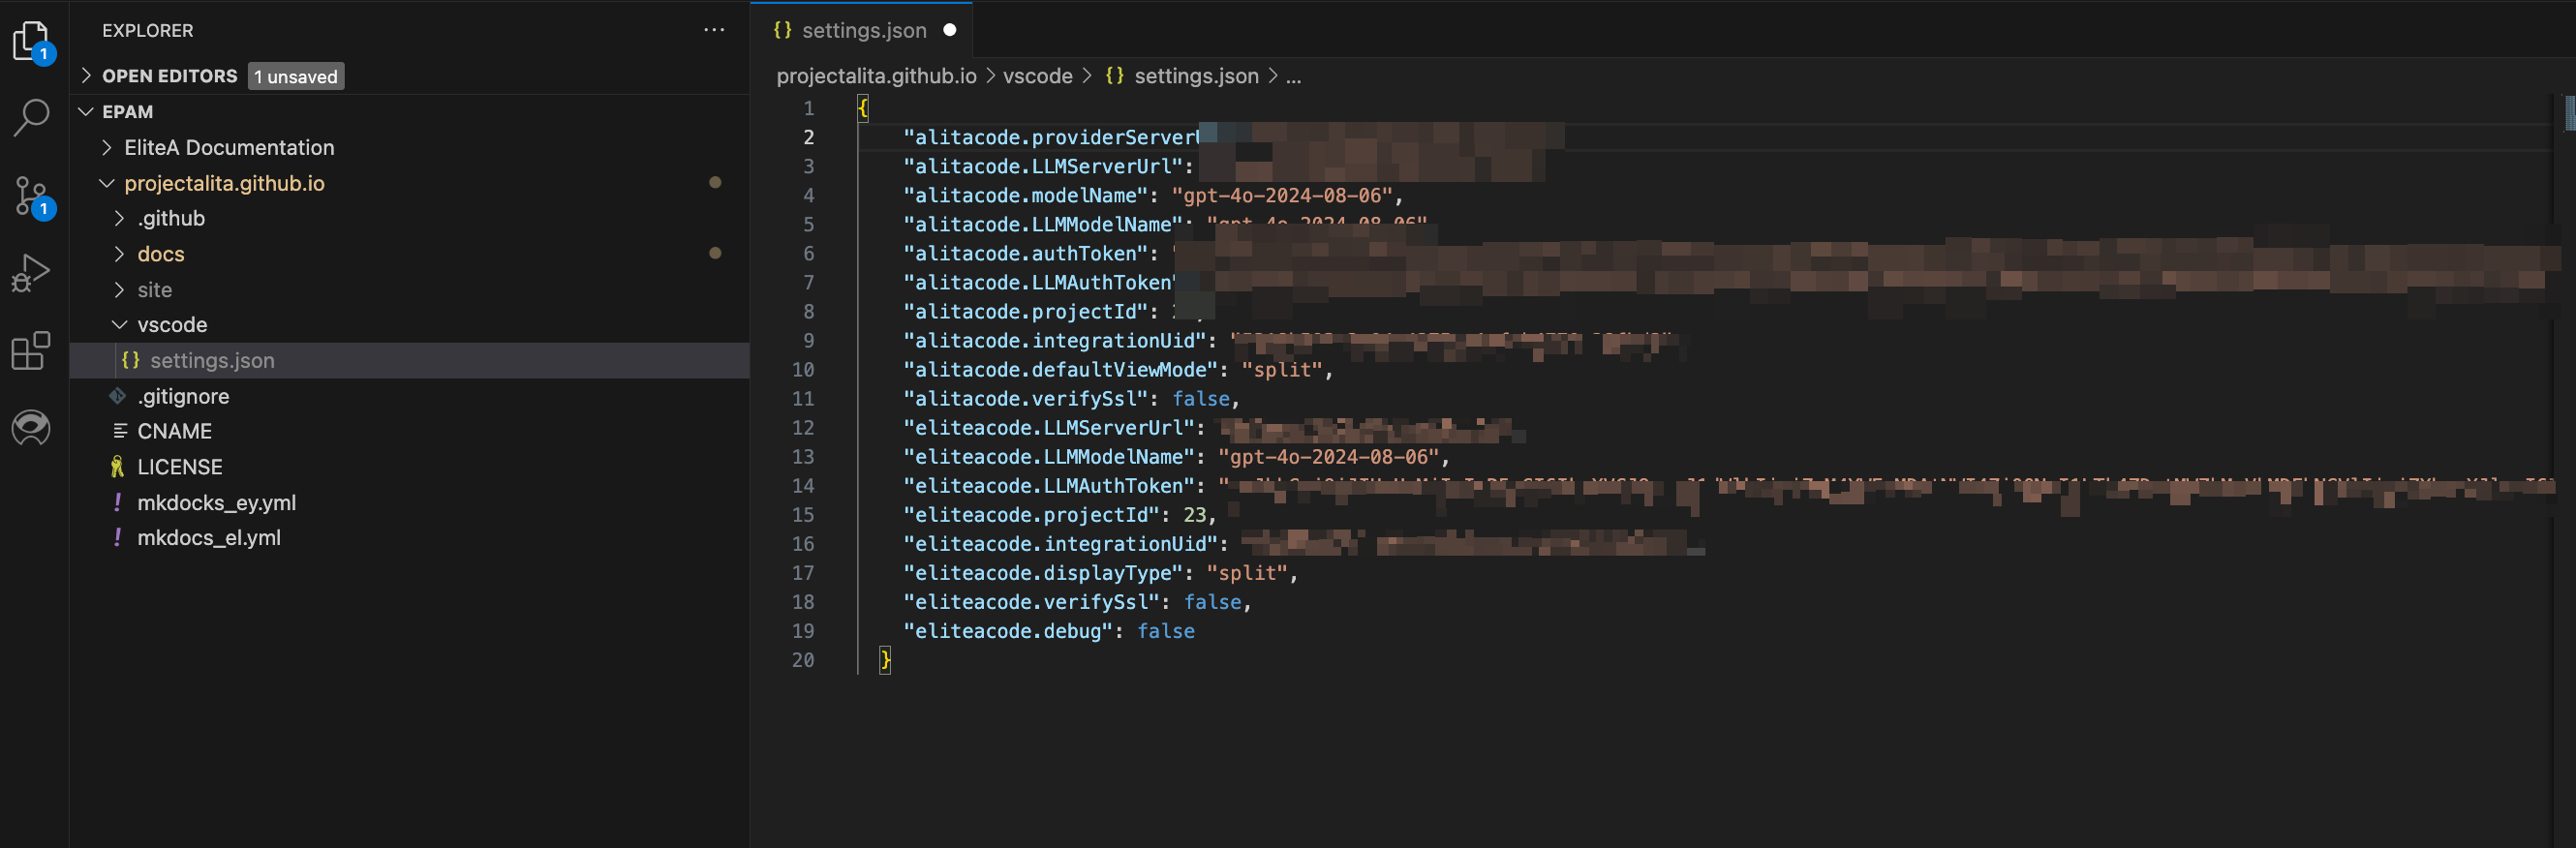This screenshot has width=2576, height=848.
Task: Click the EXPLORER panel title
Action: 148,30
